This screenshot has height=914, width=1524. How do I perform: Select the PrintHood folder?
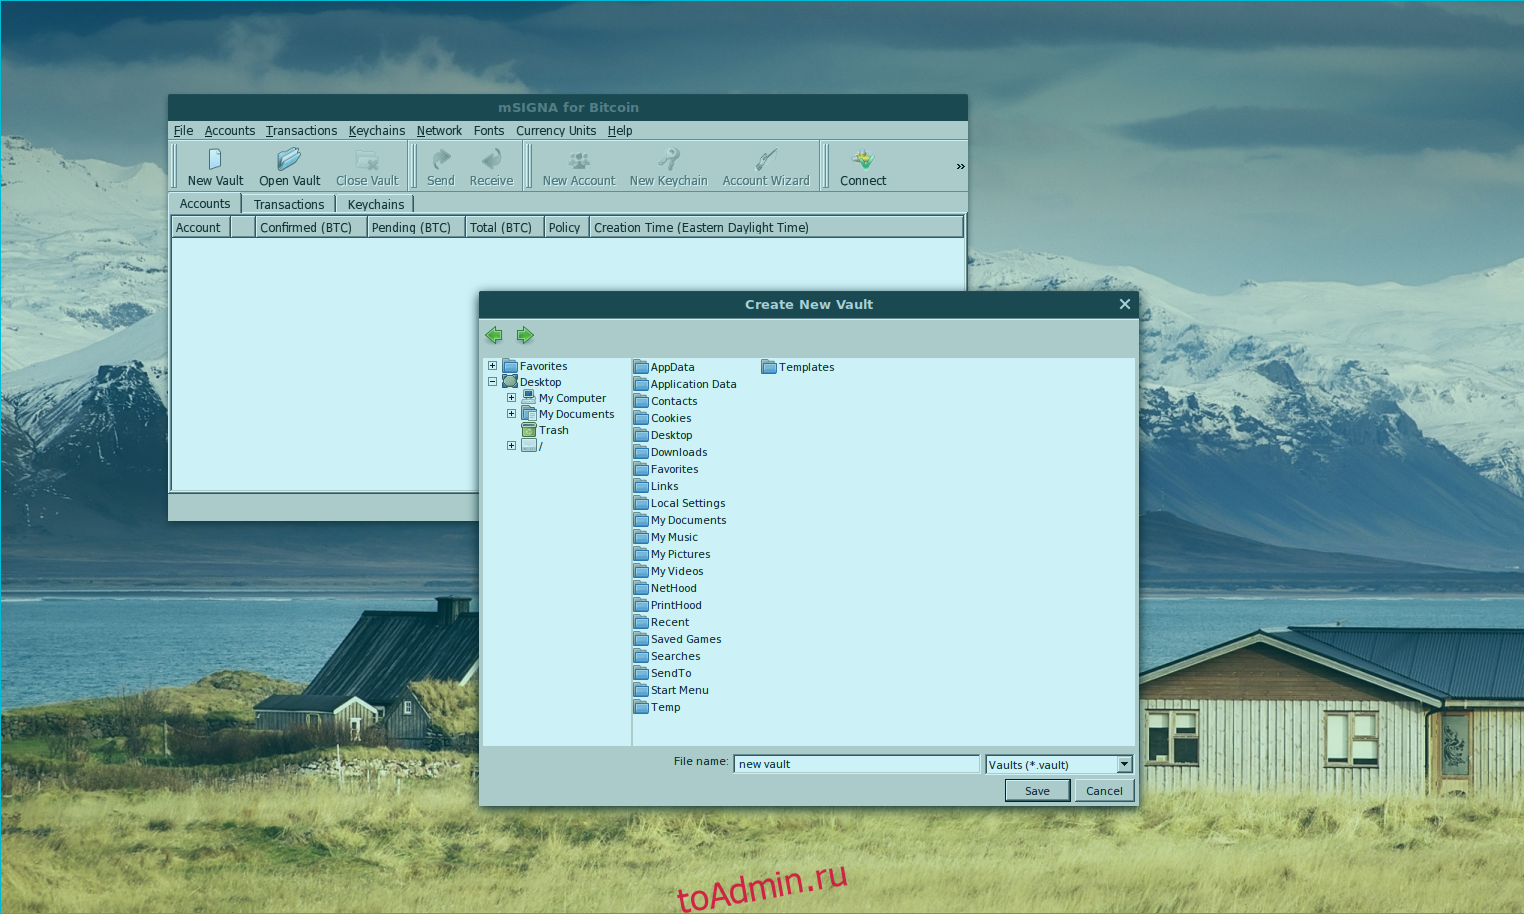pos(668,605)
